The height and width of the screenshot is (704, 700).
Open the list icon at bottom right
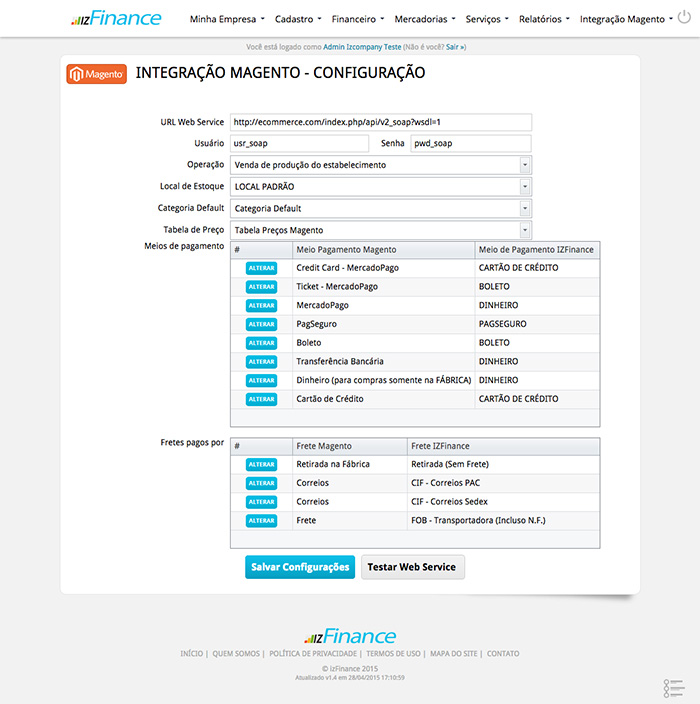click(674, 688)
